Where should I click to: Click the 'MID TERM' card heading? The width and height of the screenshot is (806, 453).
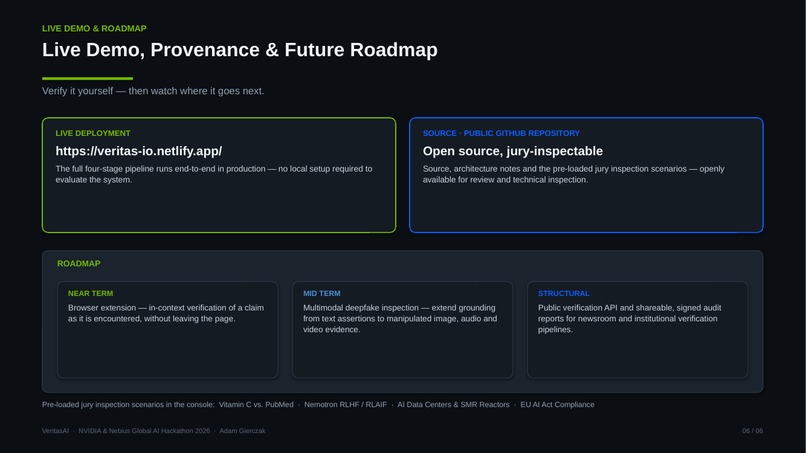click(x=321, y=293)
